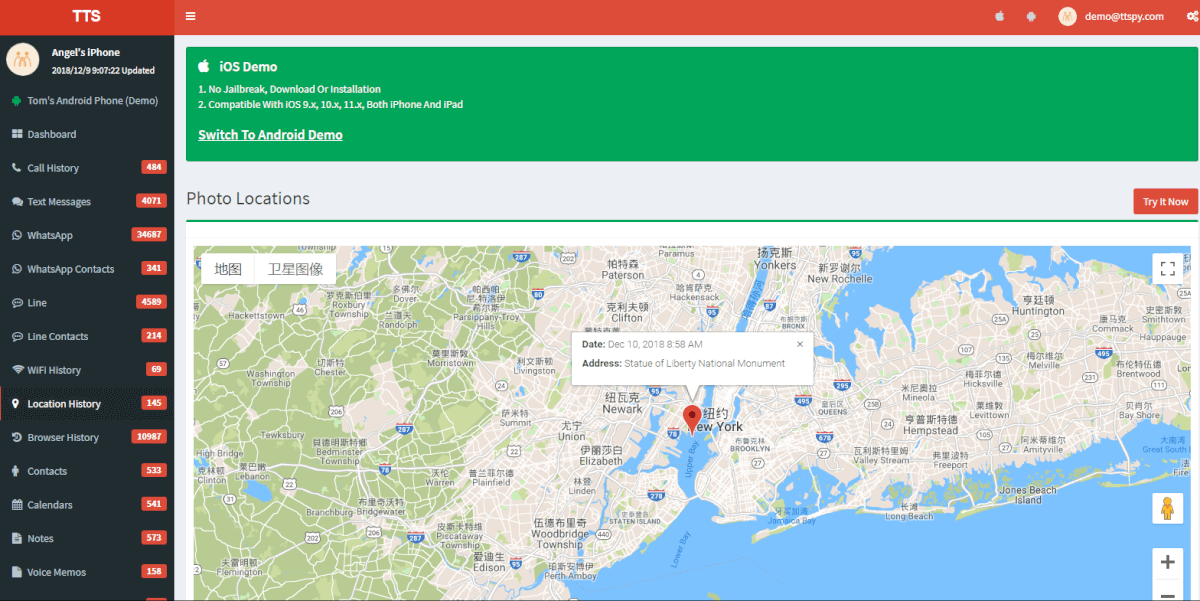This screenshot has width=1200, height=601.
Task: Click the Browser History clock icon
Action: (x=17, y=437)
